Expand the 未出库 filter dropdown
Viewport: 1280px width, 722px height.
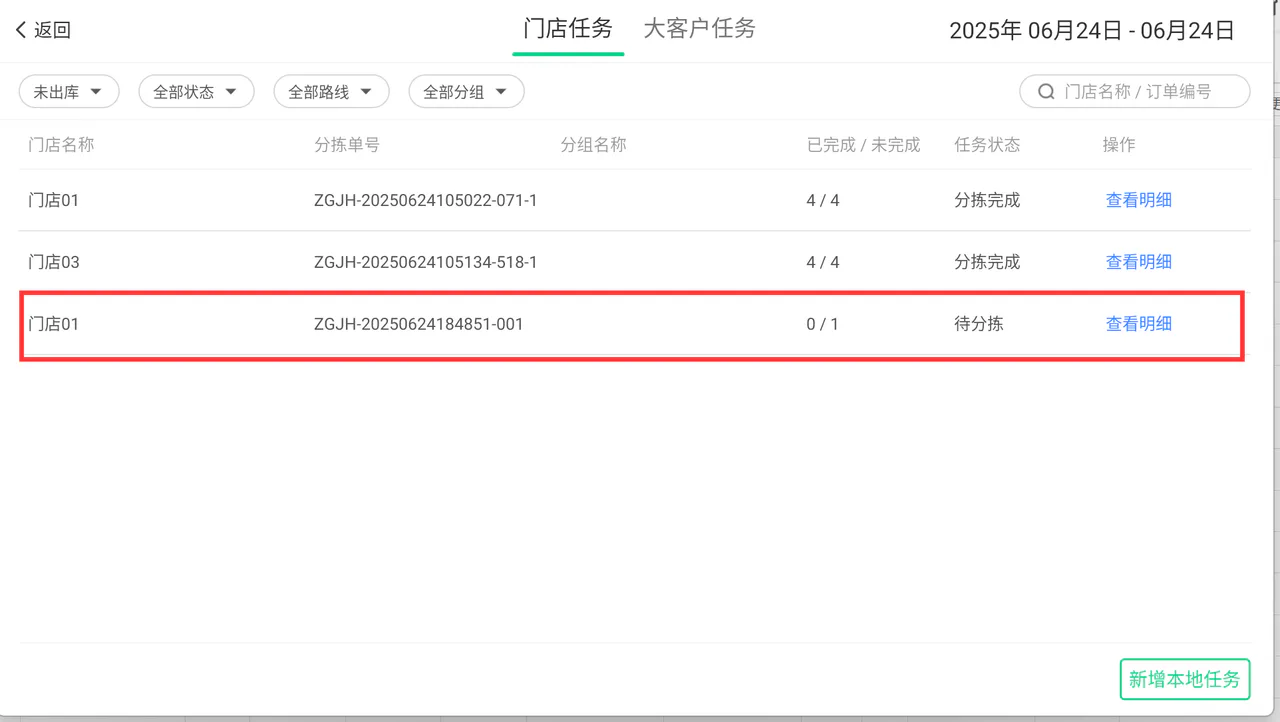tap(69, 92)
